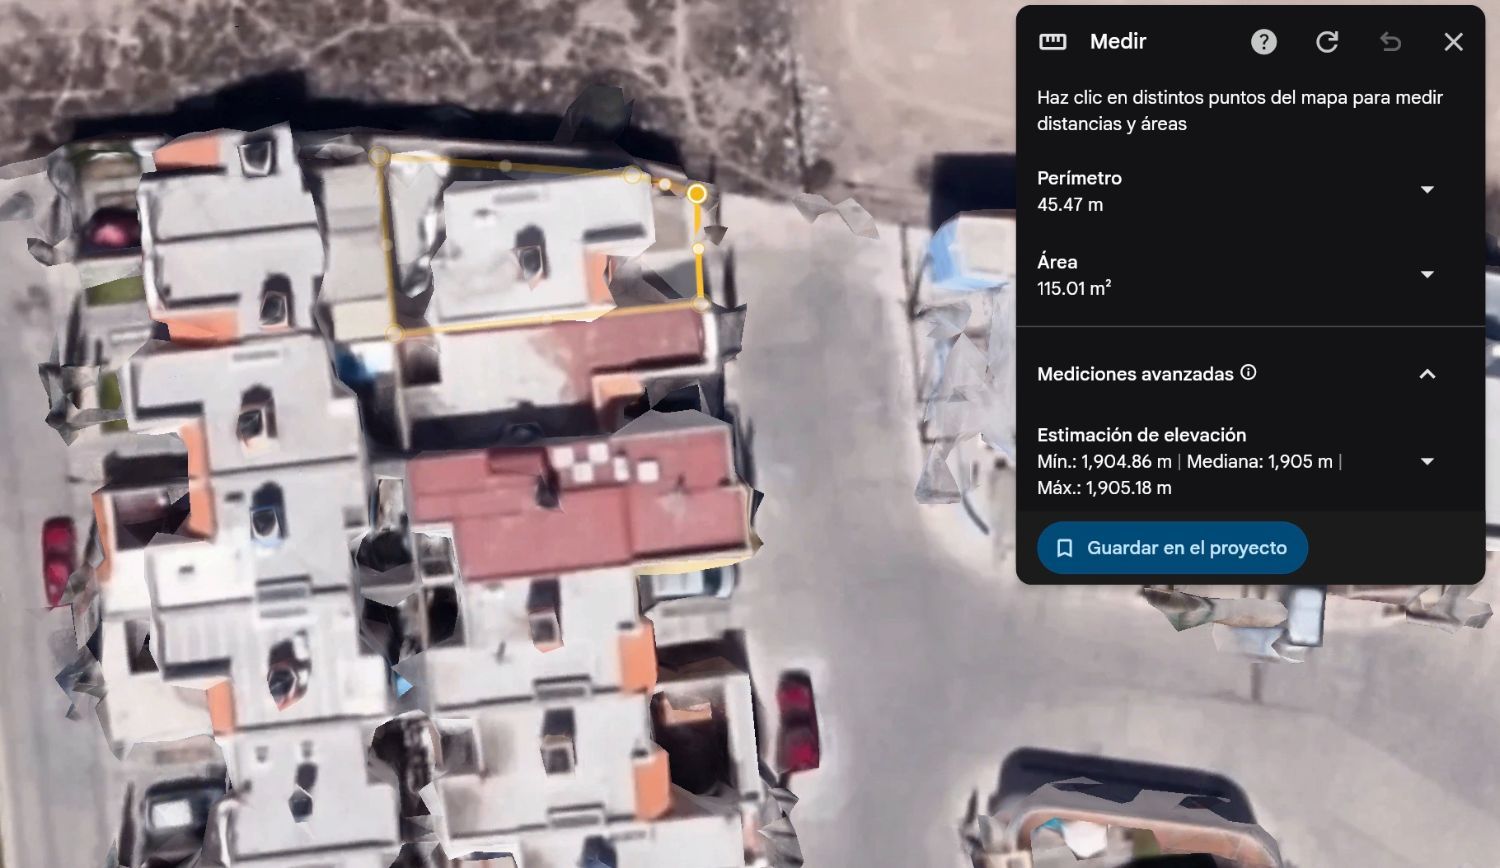Image resolution: width=1500 pixels, height=868 pixels.
Task: Open the Área units dropdown
Action: (x=1427, y=274)
